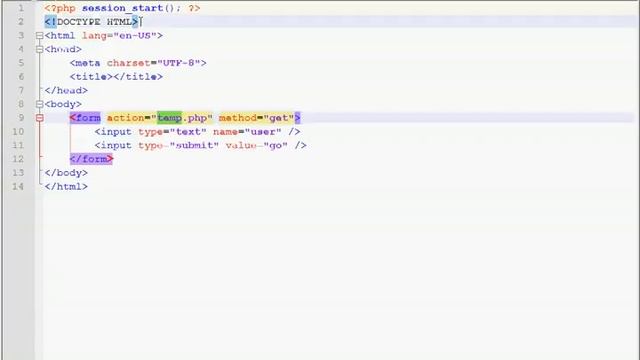This screenshot has width=640, height=360.
Task: Click the closing head tag
Action: 66,91
